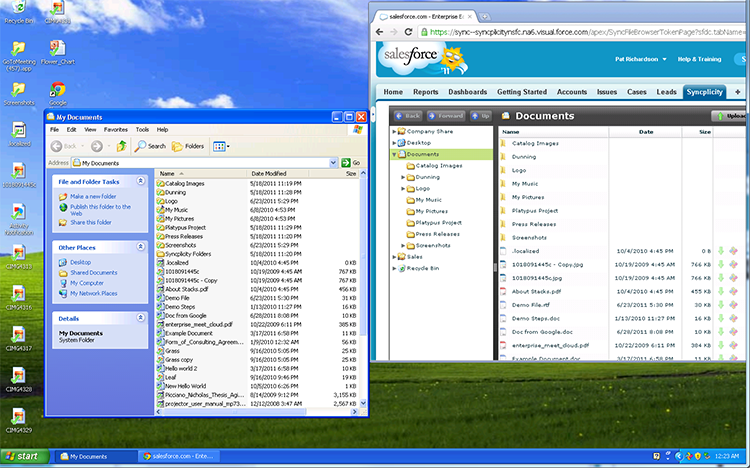This screenshot has height=468, width=750.
Task: Click Search in My Documents toolbar
Action: pyautogui.click(x=150, y=146)
